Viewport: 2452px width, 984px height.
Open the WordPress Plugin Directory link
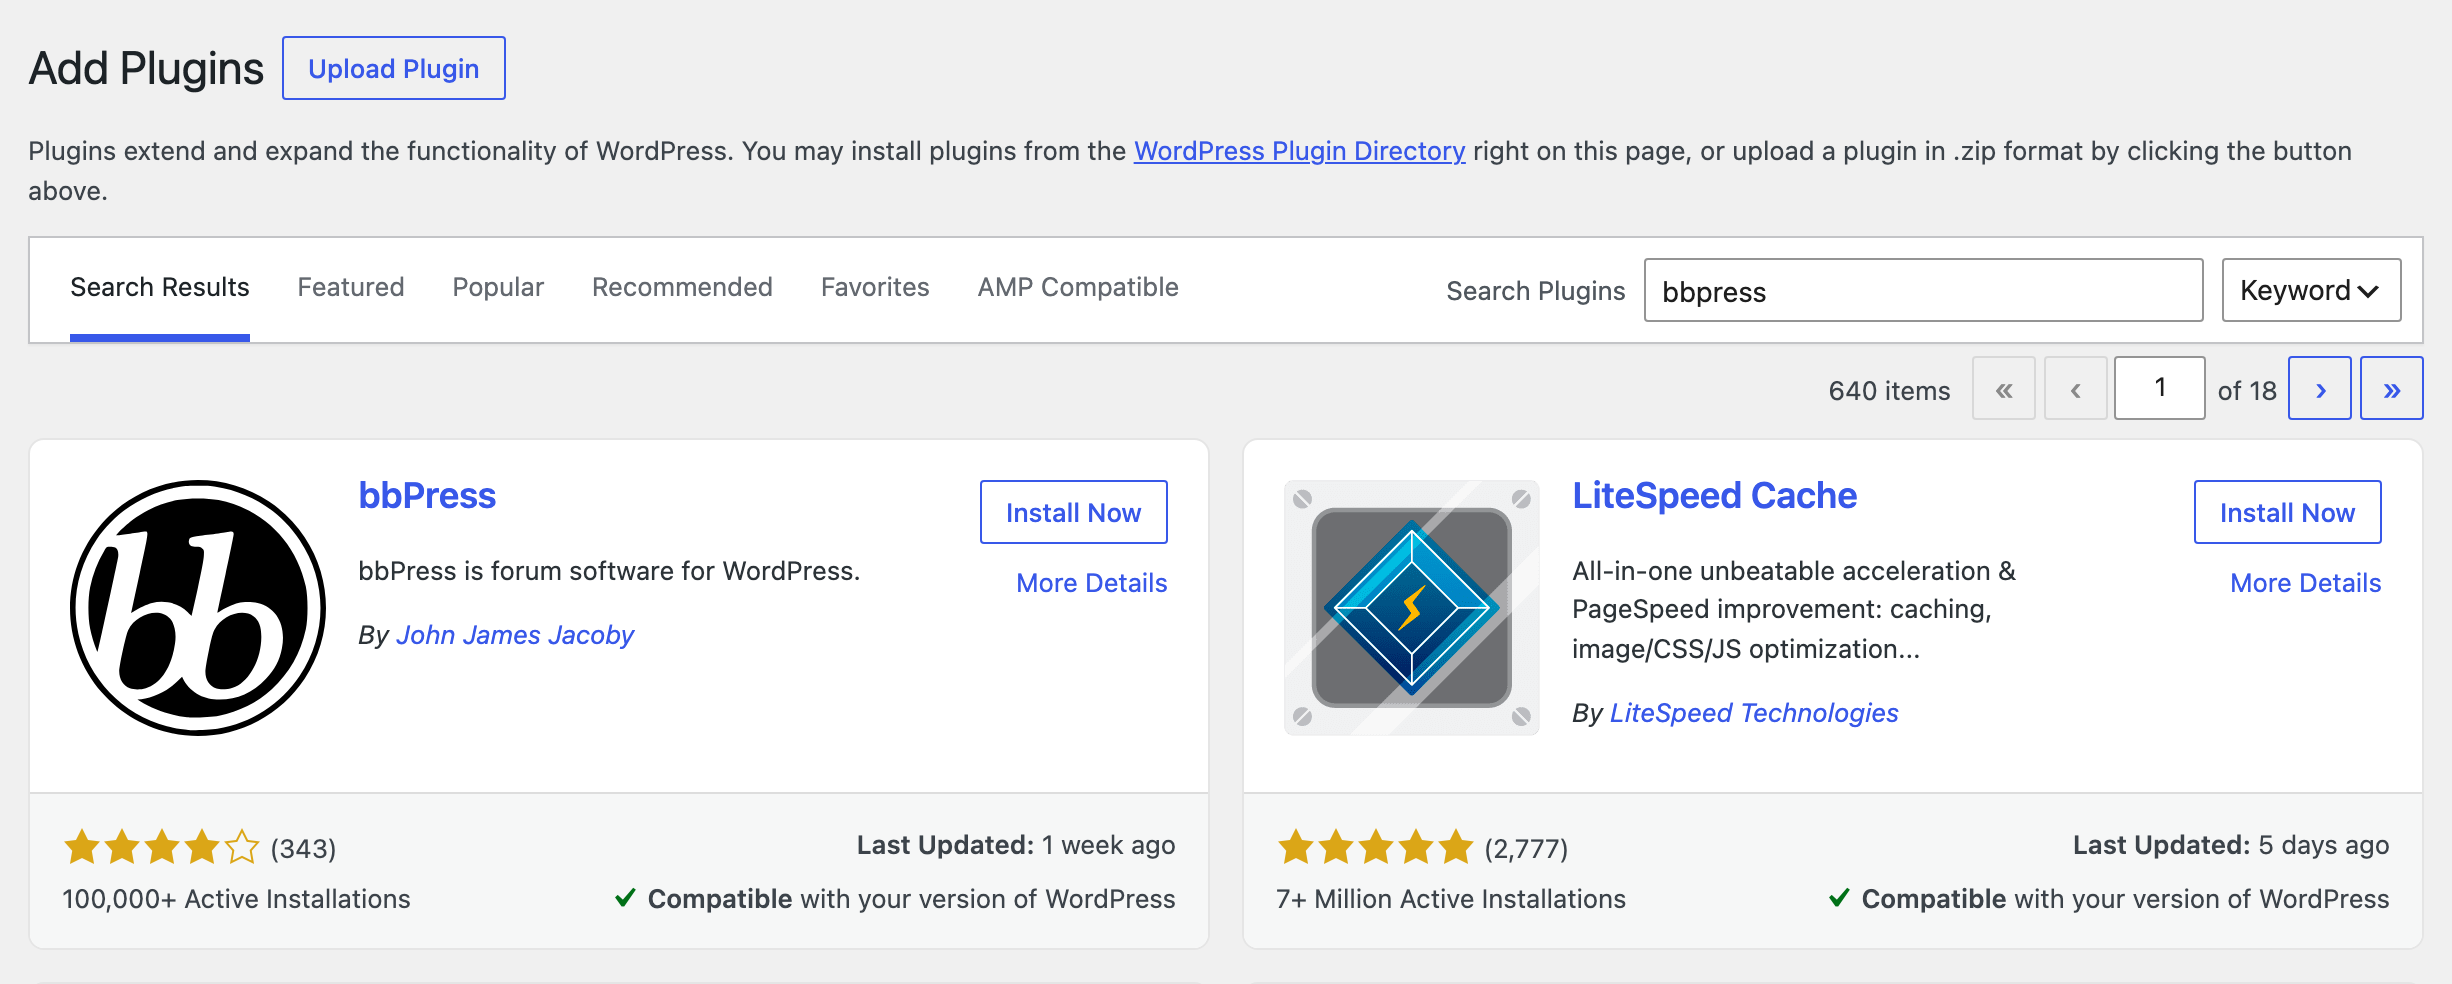tap(1299, 151)
